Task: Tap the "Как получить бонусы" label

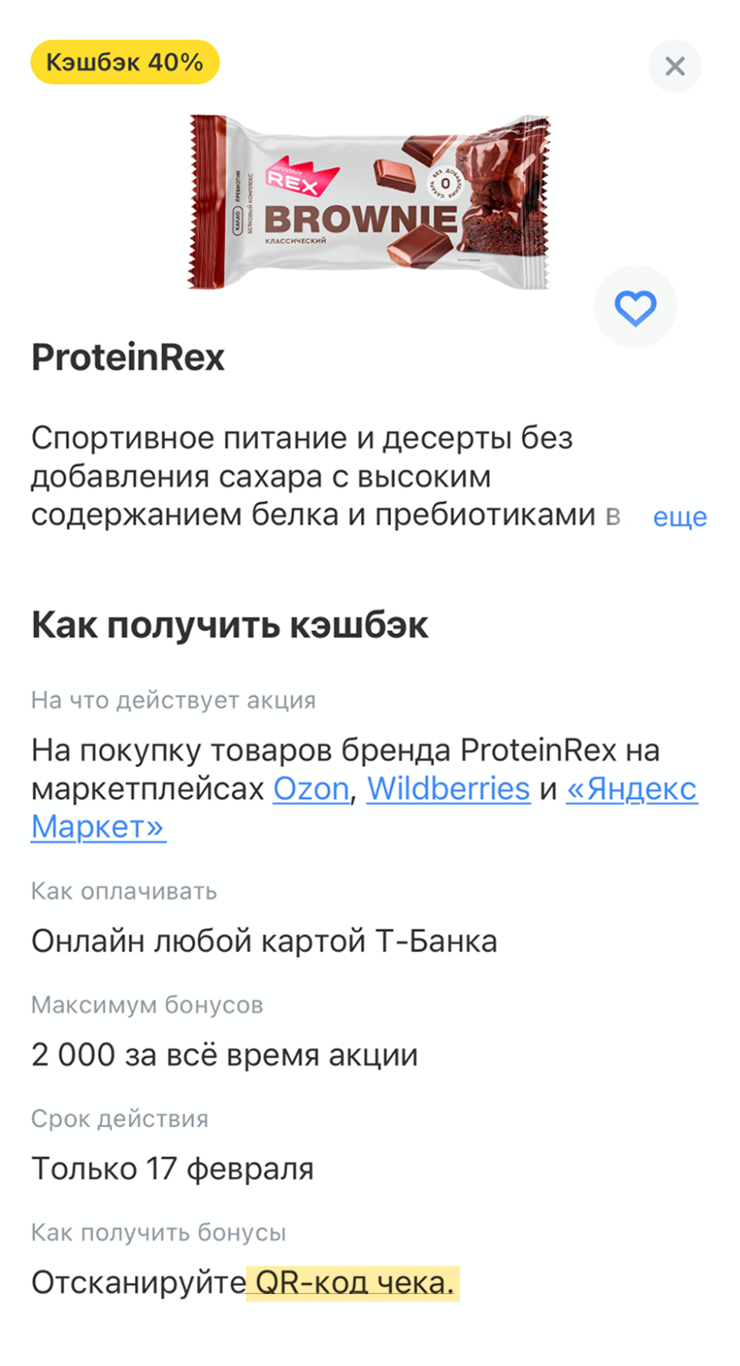Action: [158, 1233]
